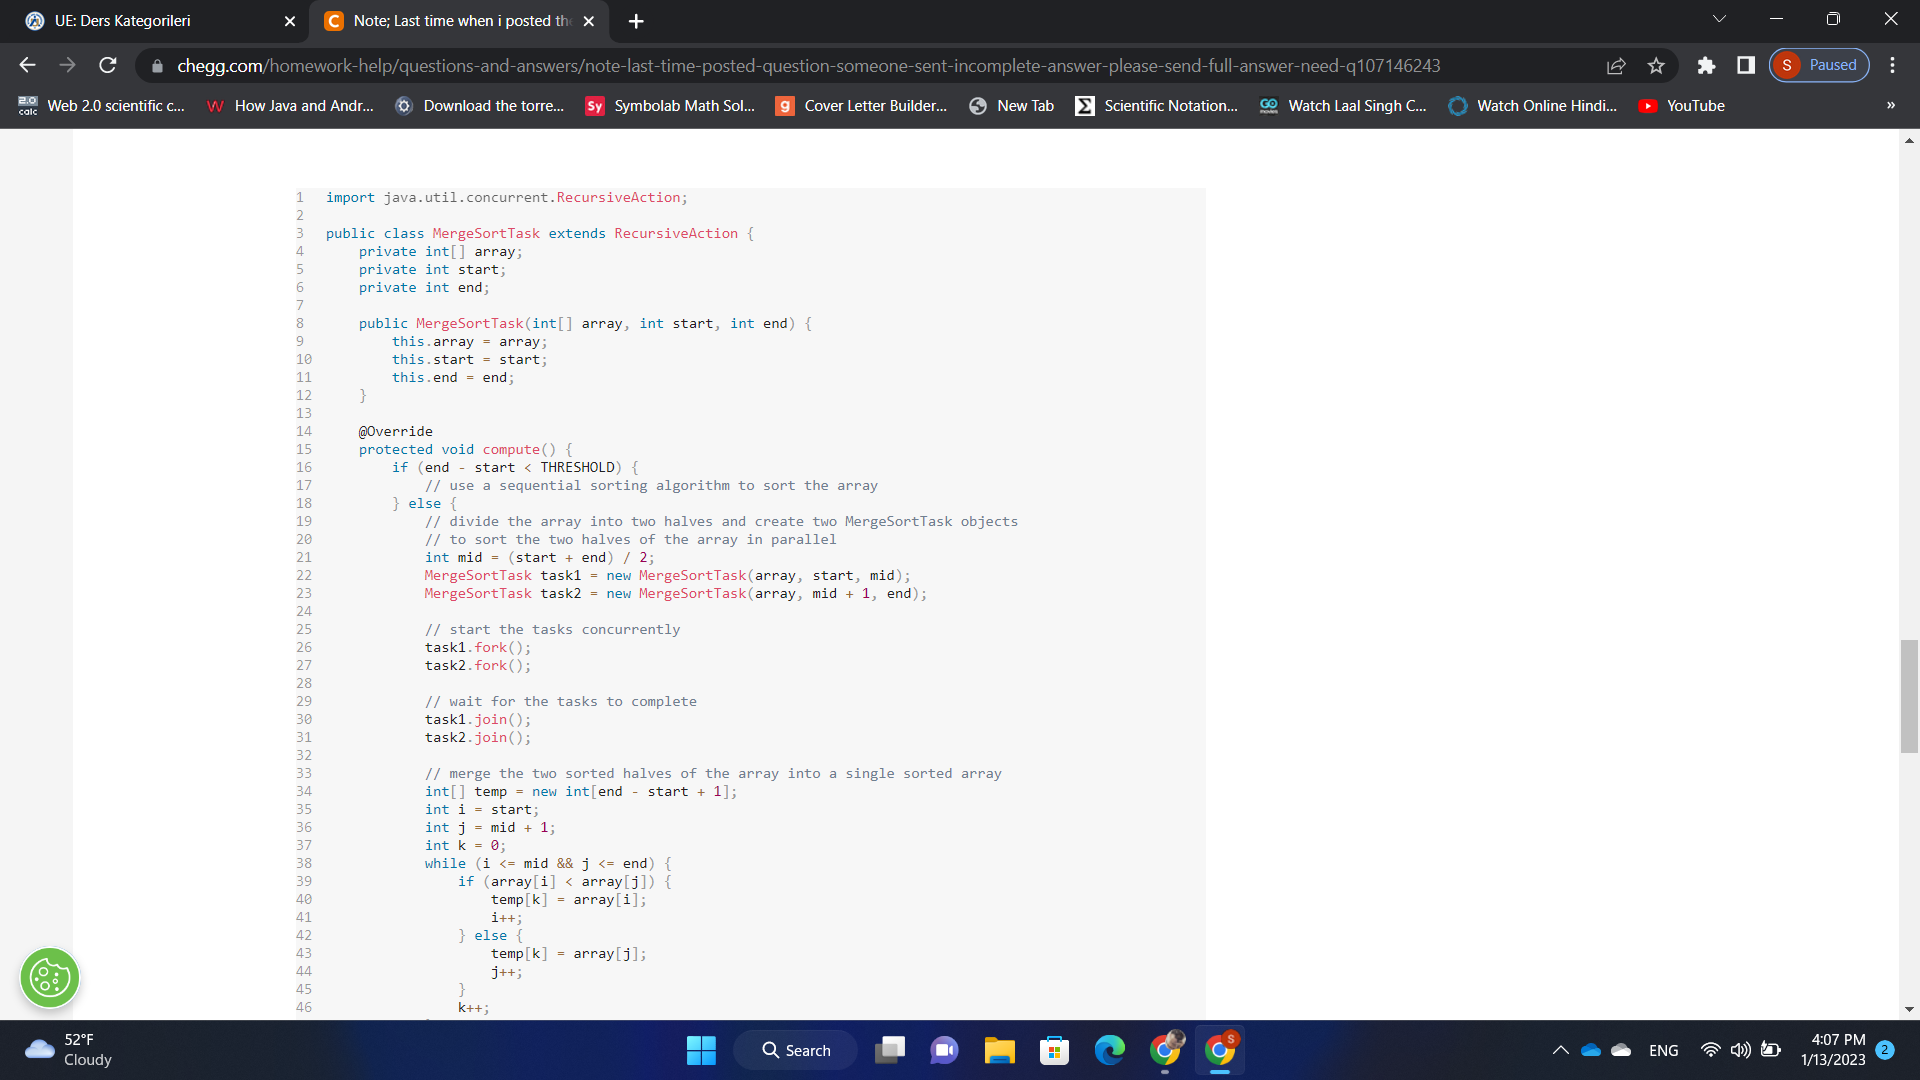This screenshot has height=1080, width=1920.
Task: Click the reload page button
Action: [108, 65]
